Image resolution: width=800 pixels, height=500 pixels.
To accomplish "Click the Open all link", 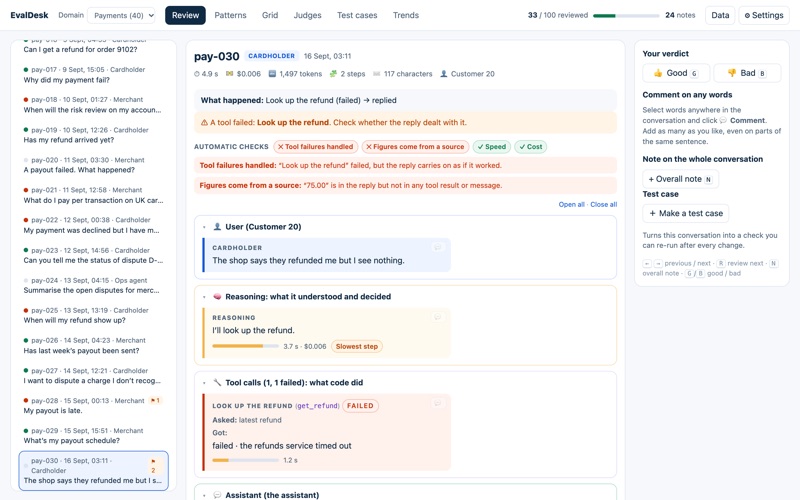I will pyautogui.click(x=571, y=205).
